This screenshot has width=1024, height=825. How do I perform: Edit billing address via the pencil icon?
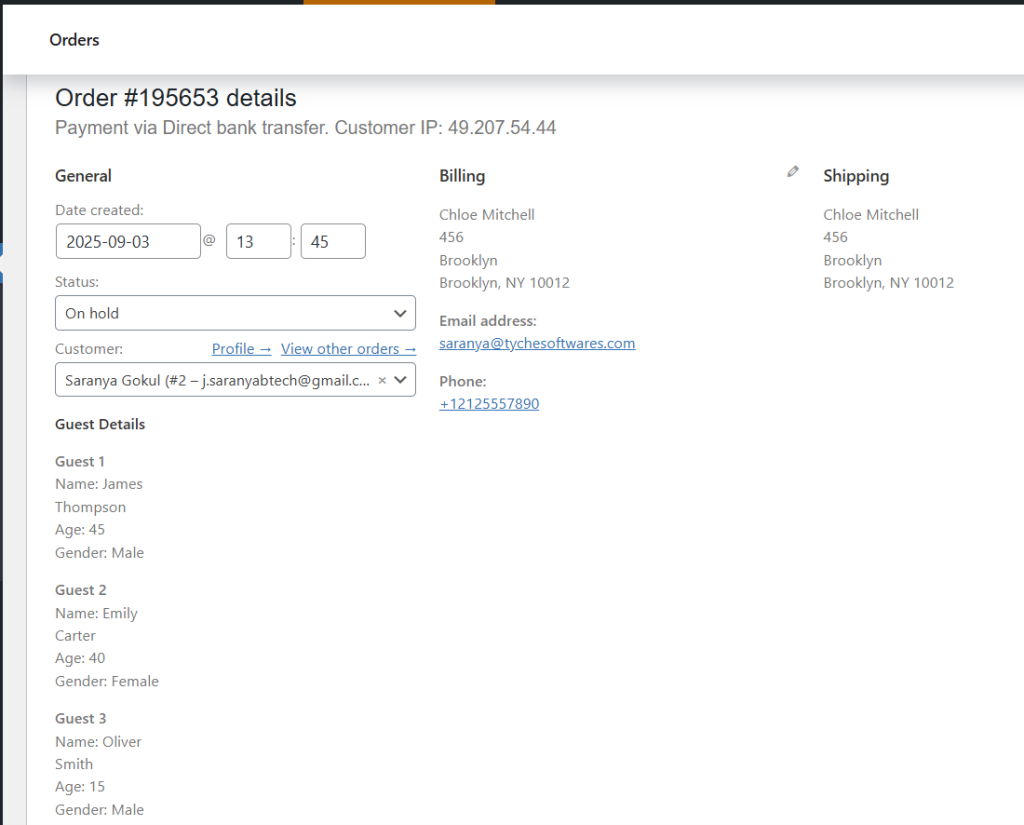click(792, 171)
